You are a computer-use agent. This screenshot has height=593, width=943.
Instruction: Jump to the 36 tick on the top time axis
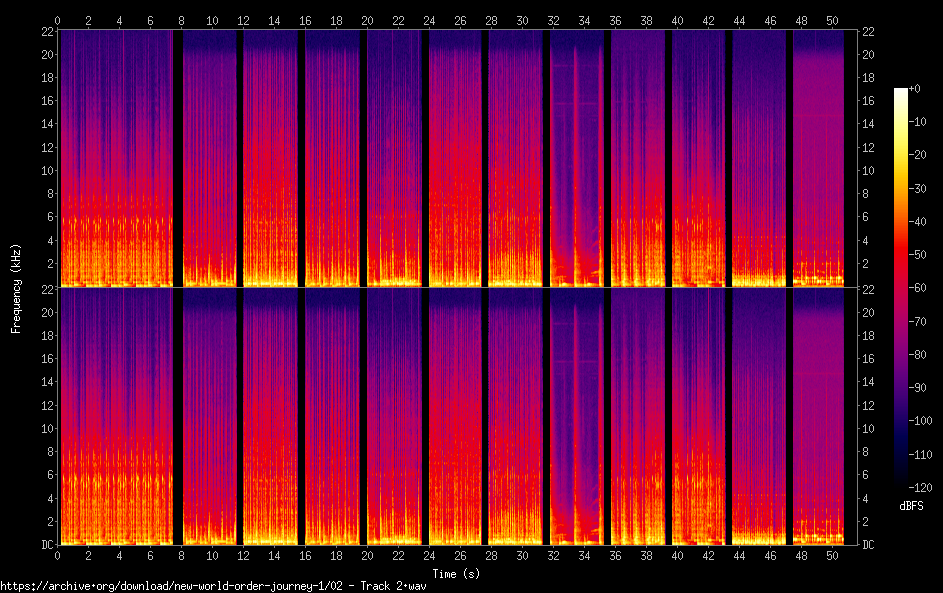pyautogui.click(x=615, y=20)
